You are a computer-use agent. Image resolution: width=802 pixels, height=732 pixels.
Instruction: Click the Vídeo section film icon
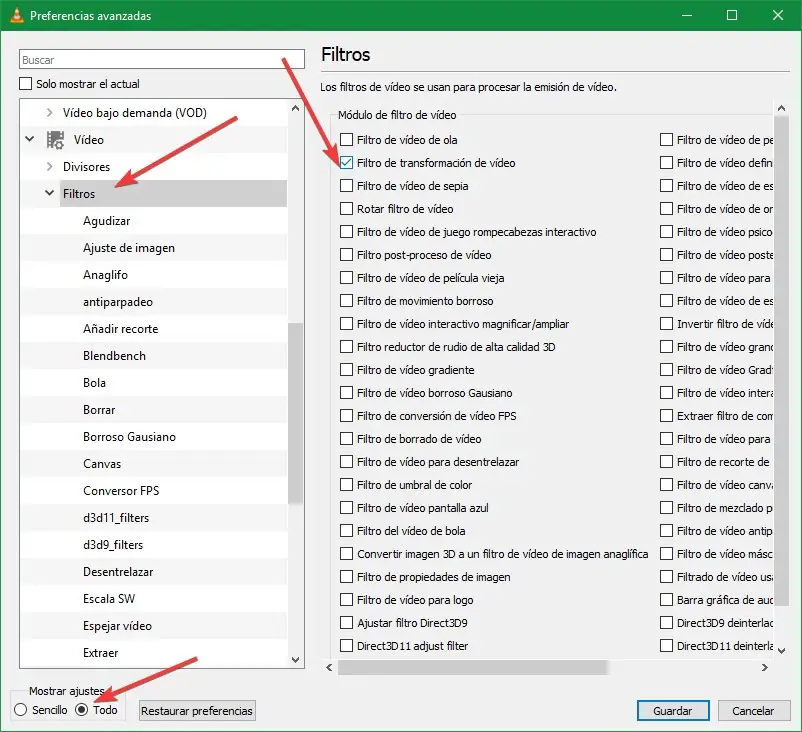click(56, 140)
